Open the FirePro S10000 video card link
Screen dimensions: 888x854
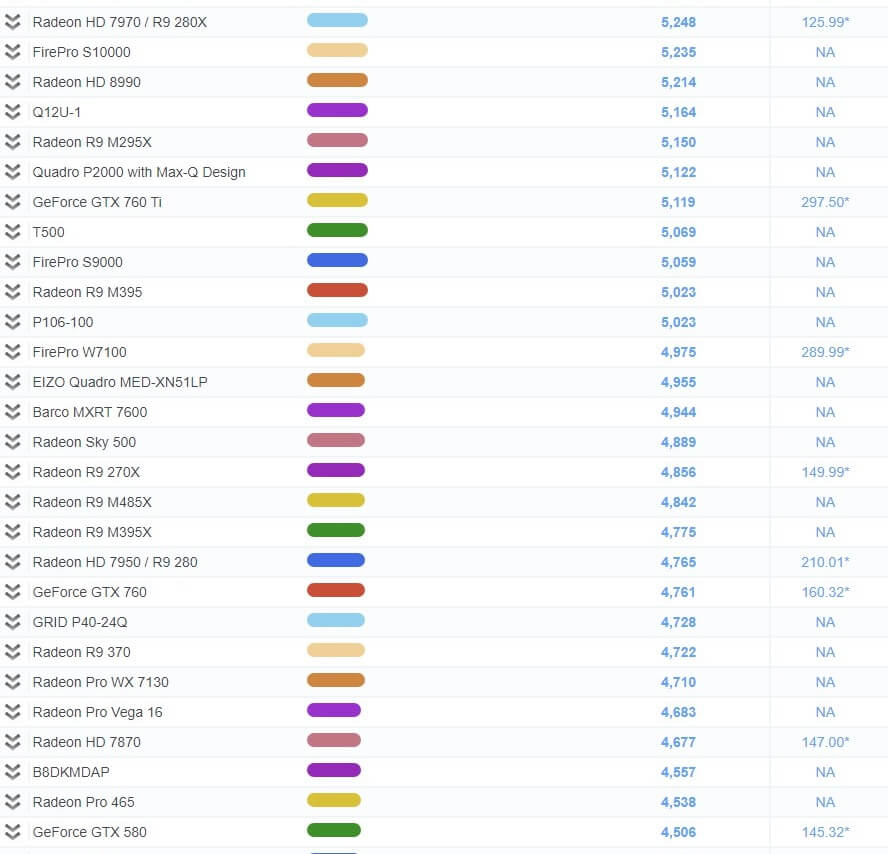[x=82, y=52]
